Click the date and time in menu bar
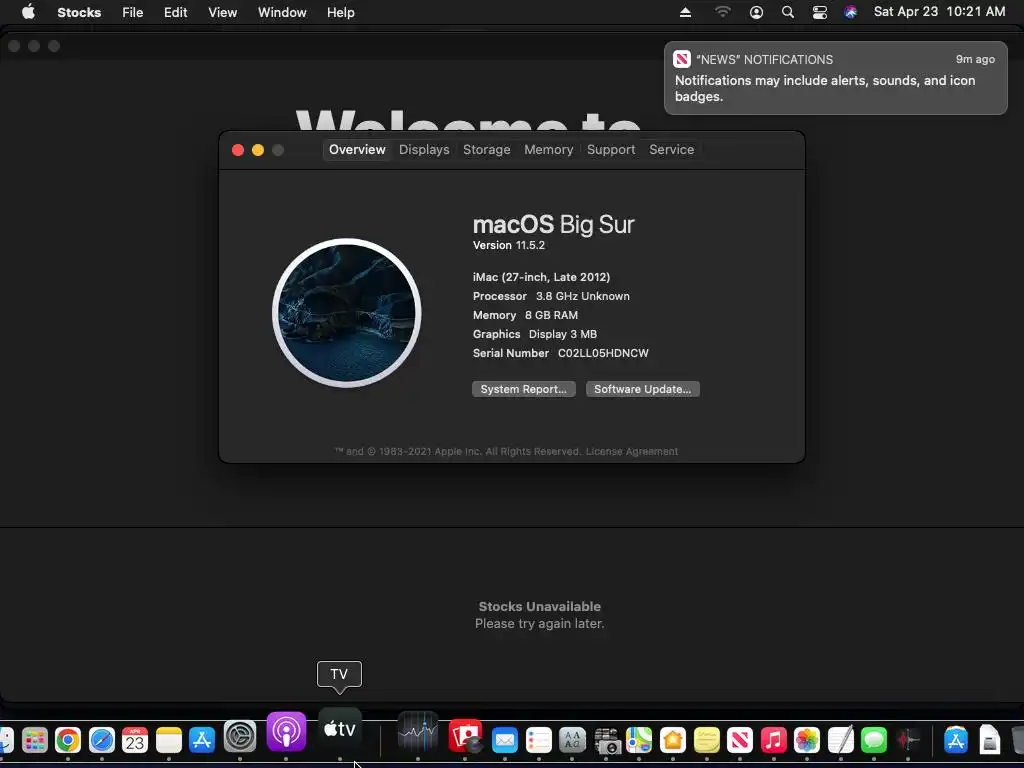The image size is (1024, 768). tap(939, 12)
